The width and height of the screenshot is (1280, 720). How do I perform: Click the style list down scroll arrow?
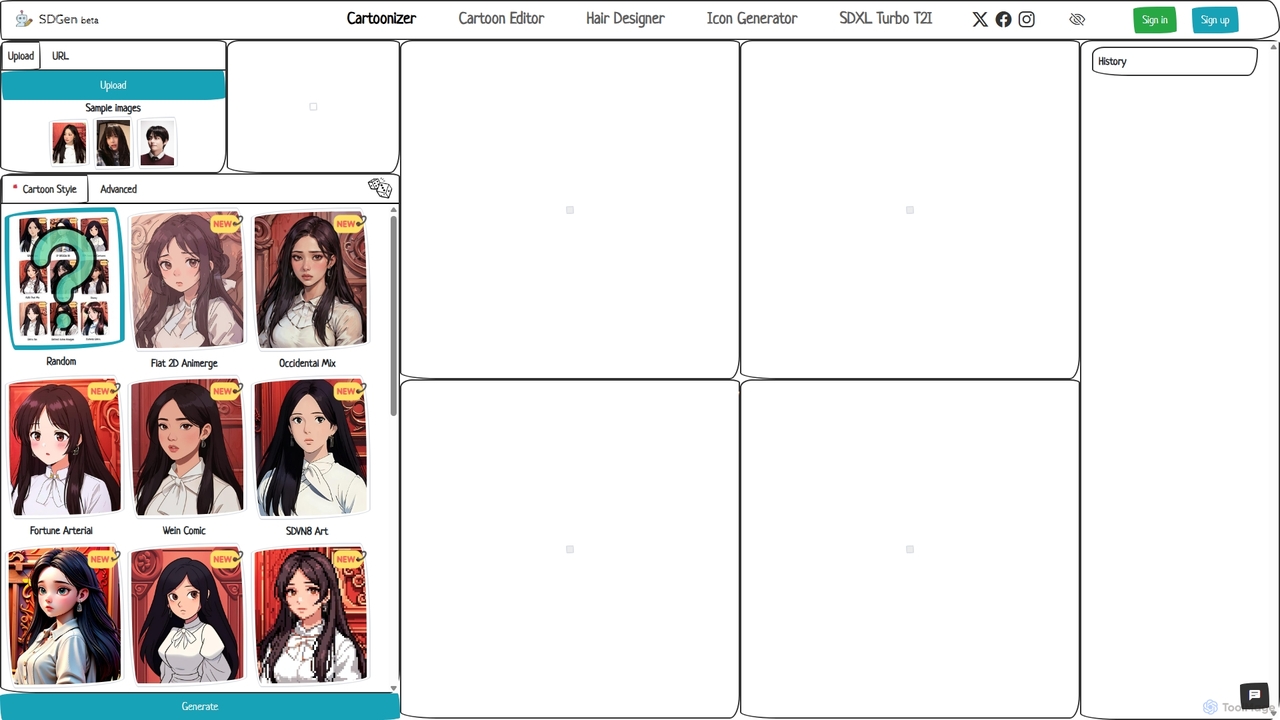pyautogui.click(x=394, y=688)
